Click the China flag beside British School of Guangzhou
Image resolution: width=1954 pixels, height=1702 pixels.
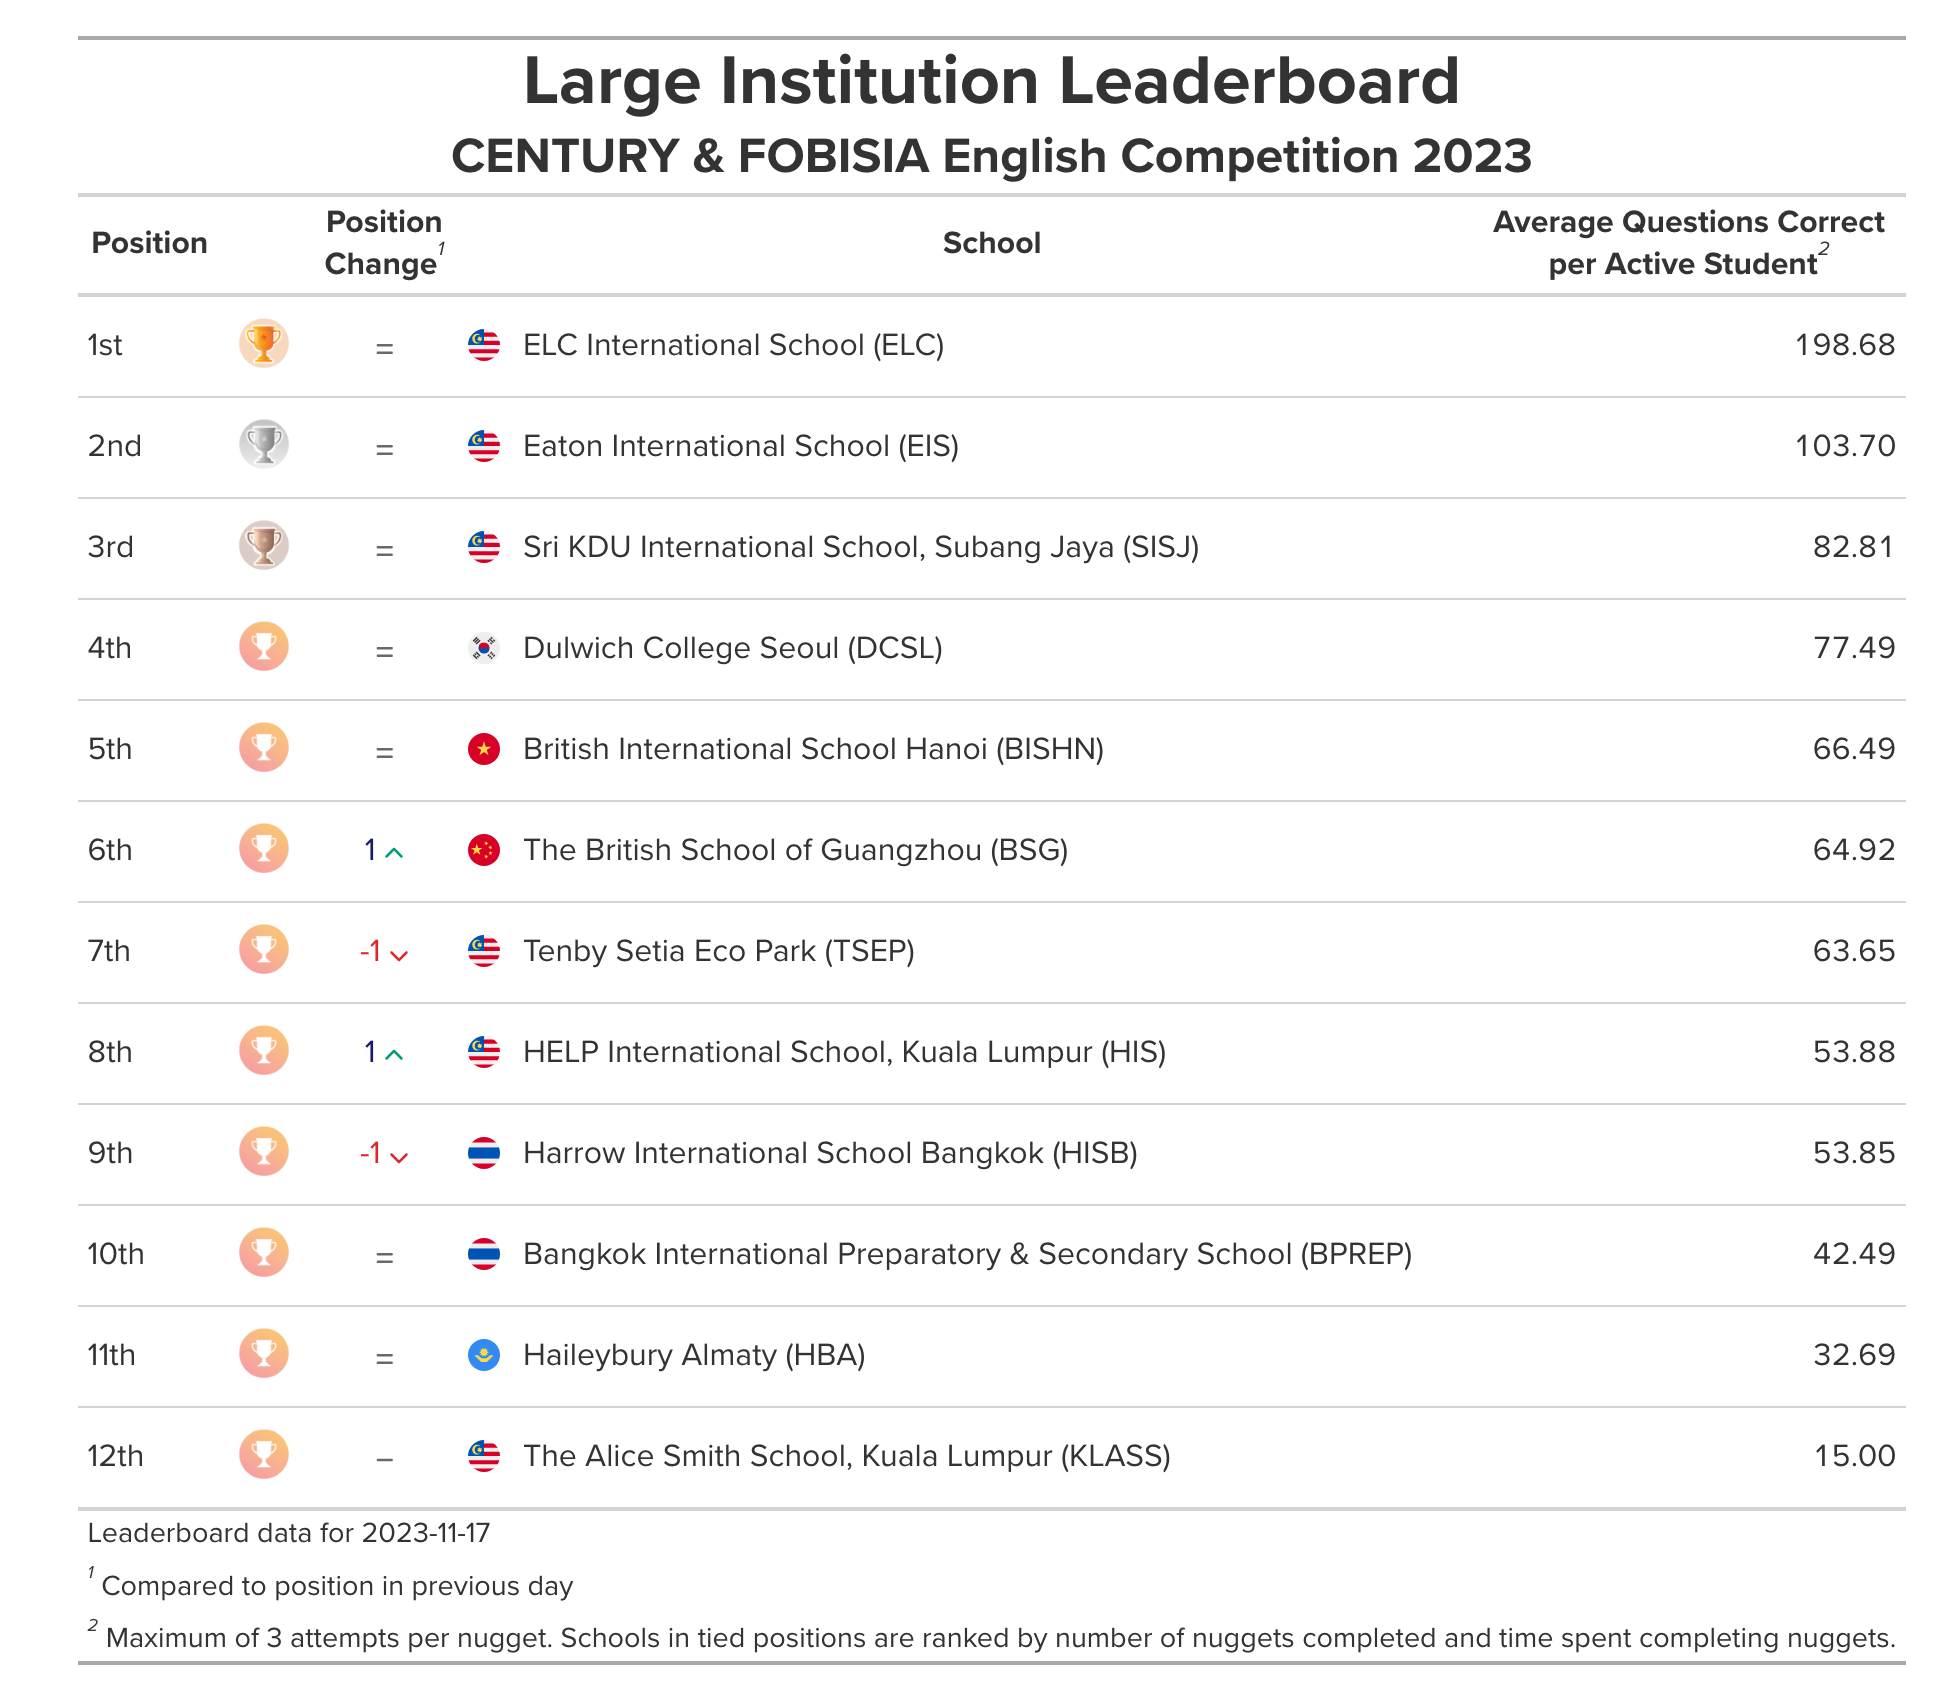[x=484, y=850]
